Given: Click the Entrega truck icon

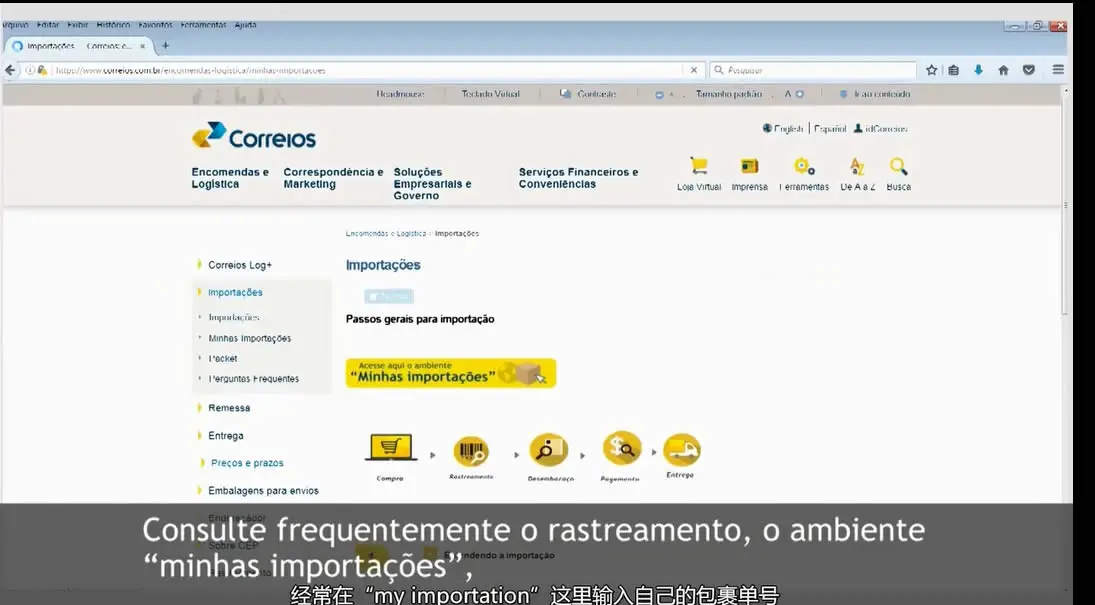Looking at the screenshot, I should pyautogui.click(x=682, y=449).
